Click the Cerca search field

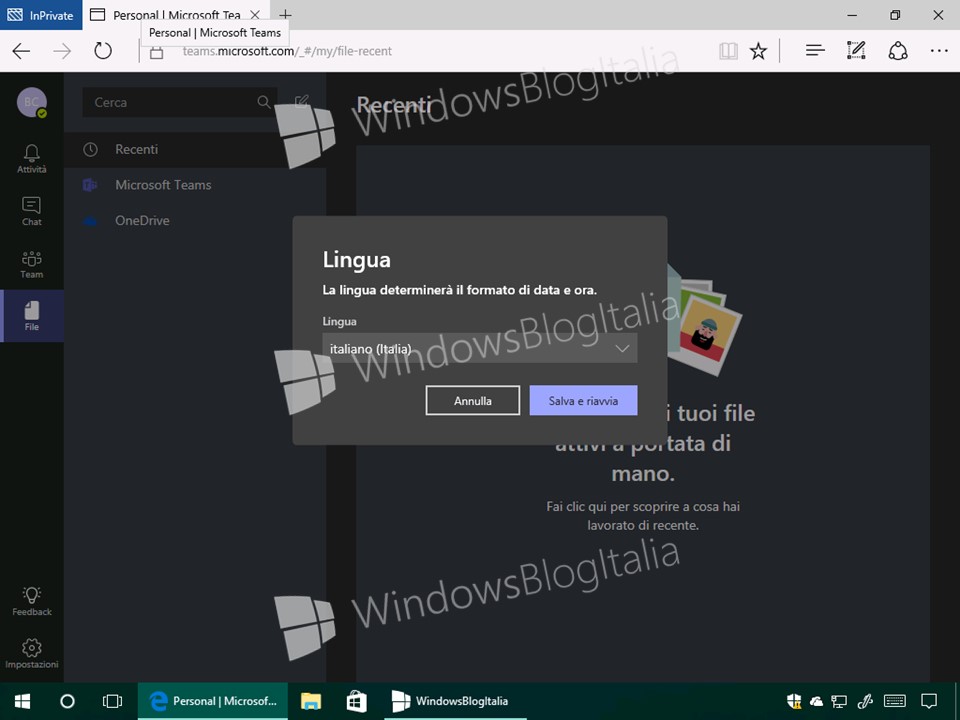(x=179, y=102)
